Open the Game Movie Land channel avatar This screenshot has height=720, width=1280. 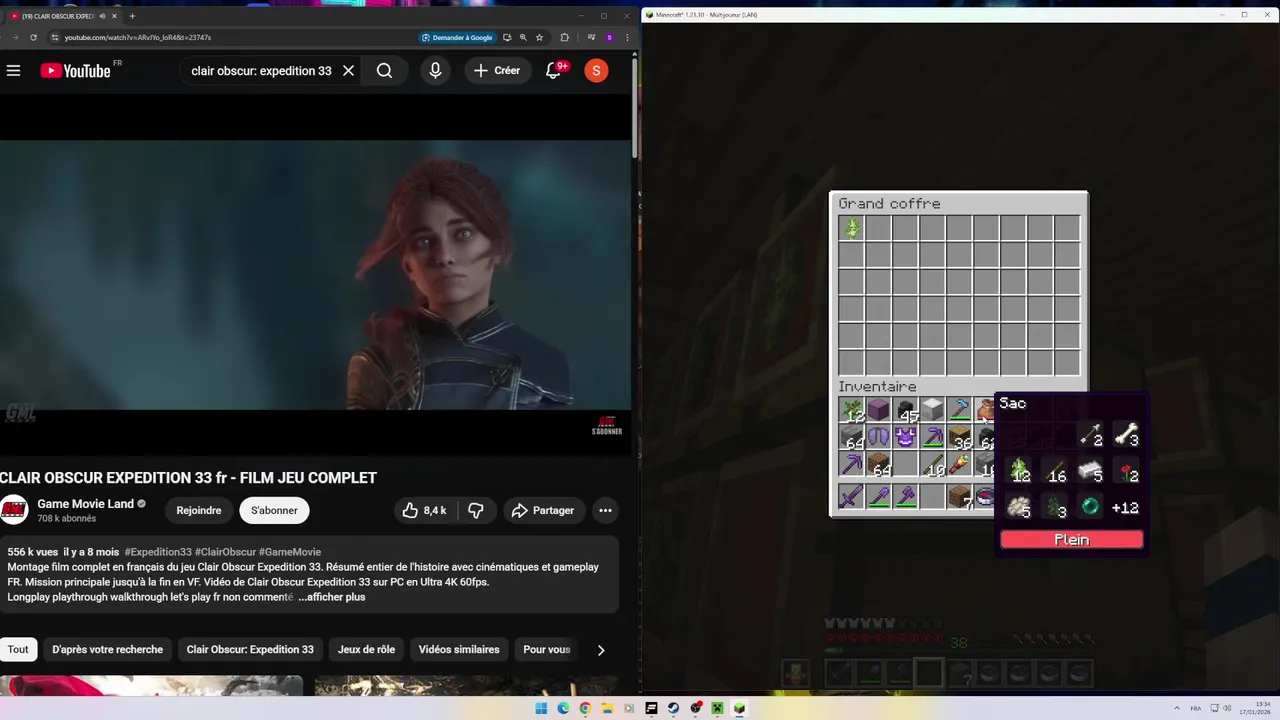coord(14,510)
